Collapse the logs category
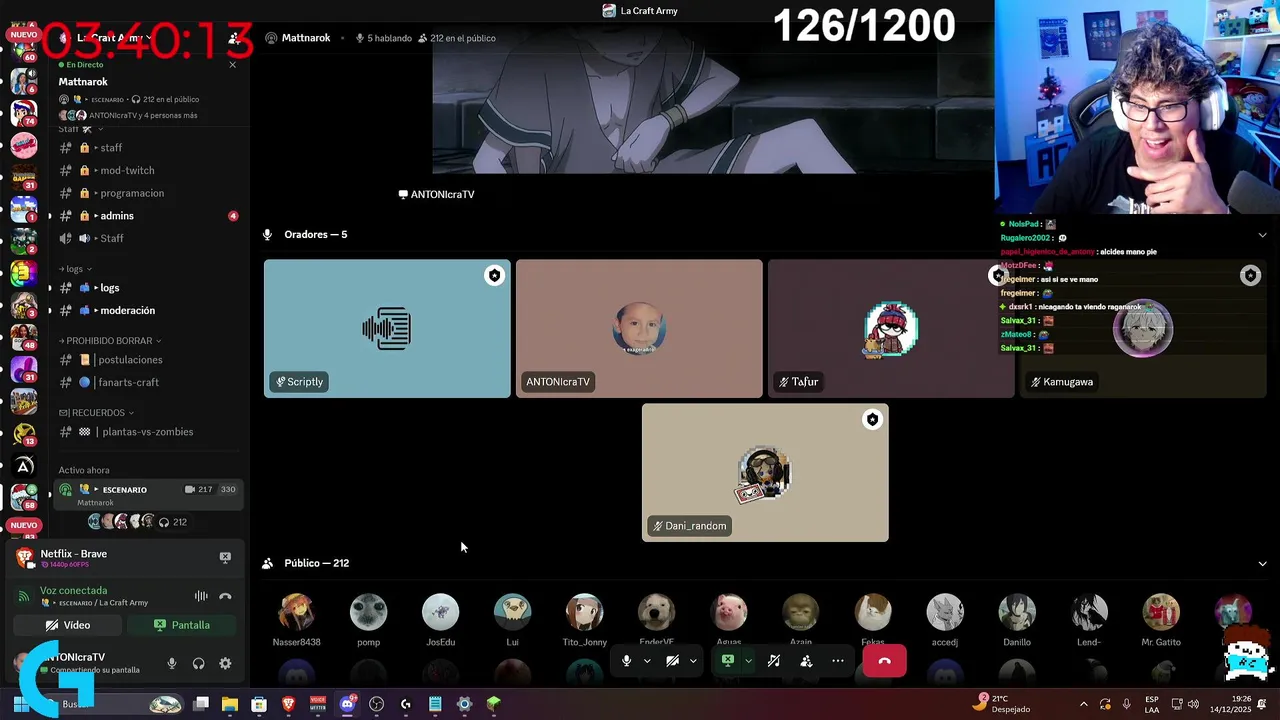The height and width of the screenshot is (720, 1280). 76,269
